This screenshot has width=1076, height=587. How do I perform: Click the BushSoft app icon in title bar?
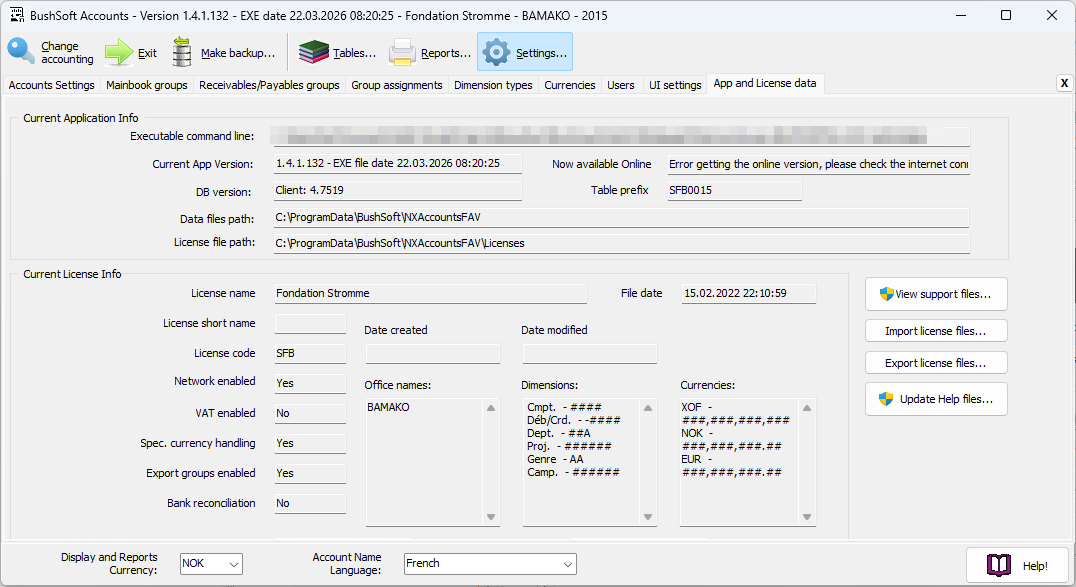[16, 15]
